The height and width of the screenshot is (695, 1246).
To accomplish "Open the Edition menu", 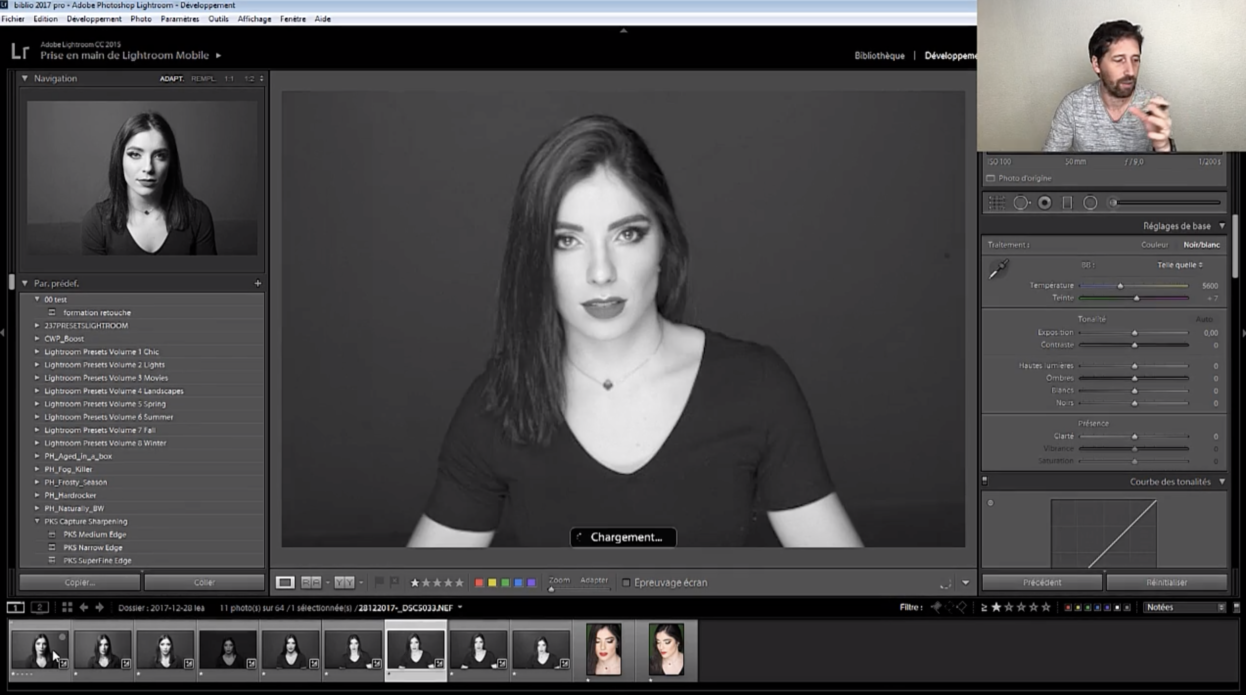I will pyautogui.click(x=45, y=19).
